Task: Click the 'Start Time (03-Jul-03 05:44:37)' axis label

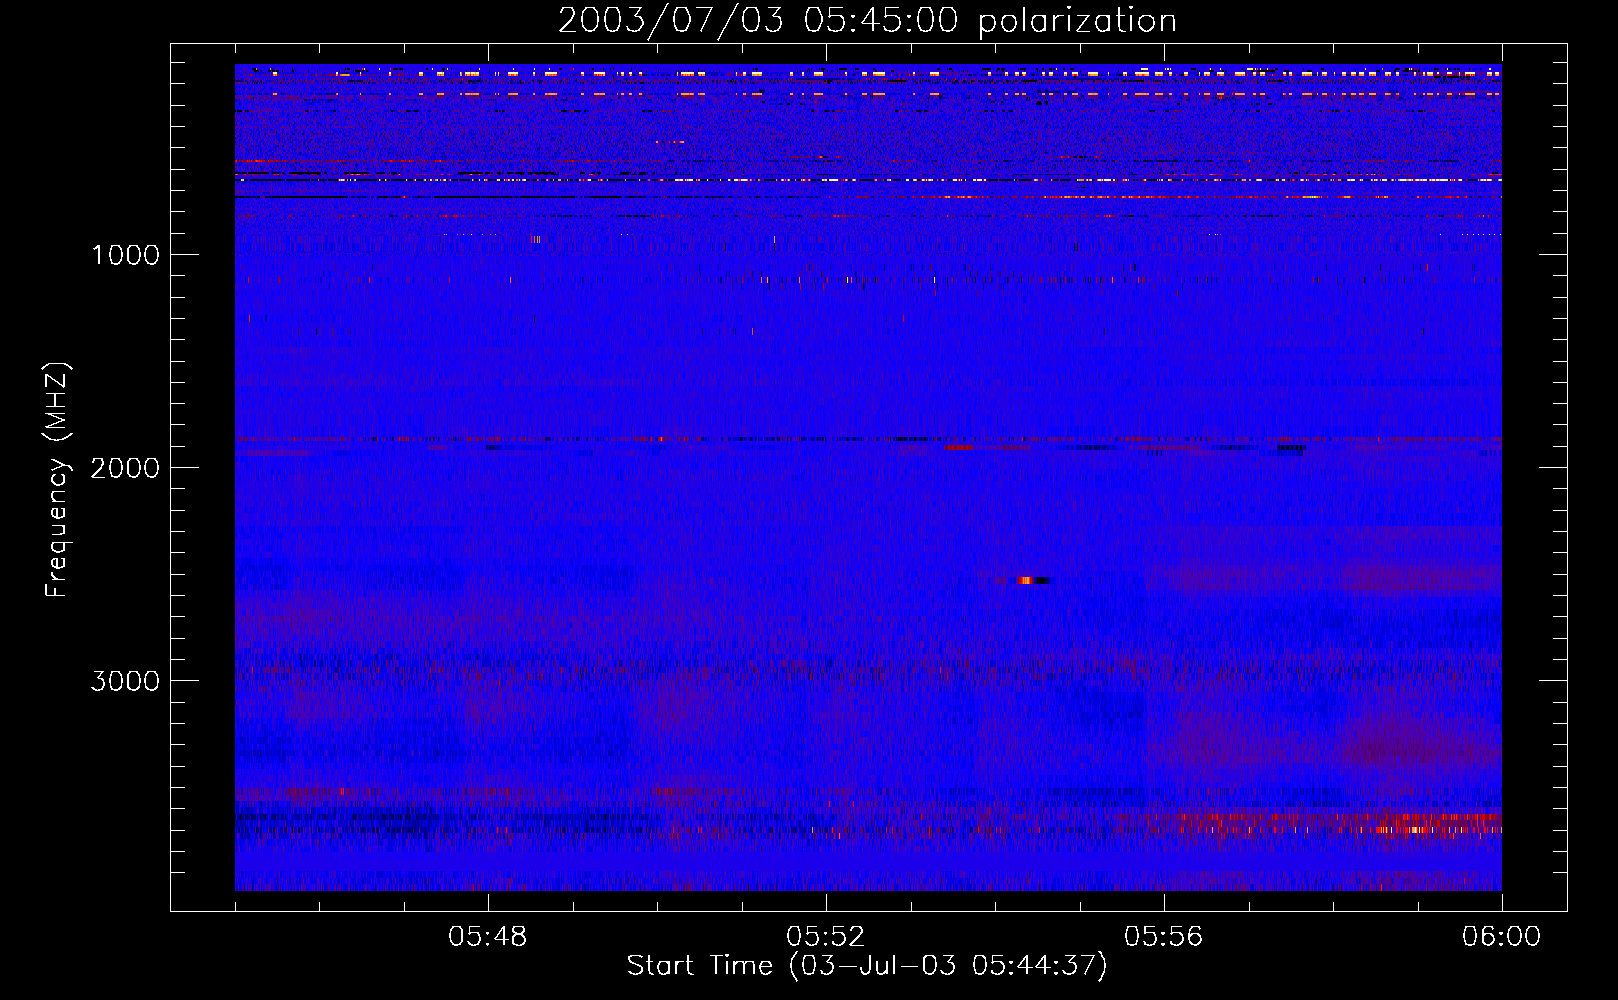Action: tap(867, 966)
